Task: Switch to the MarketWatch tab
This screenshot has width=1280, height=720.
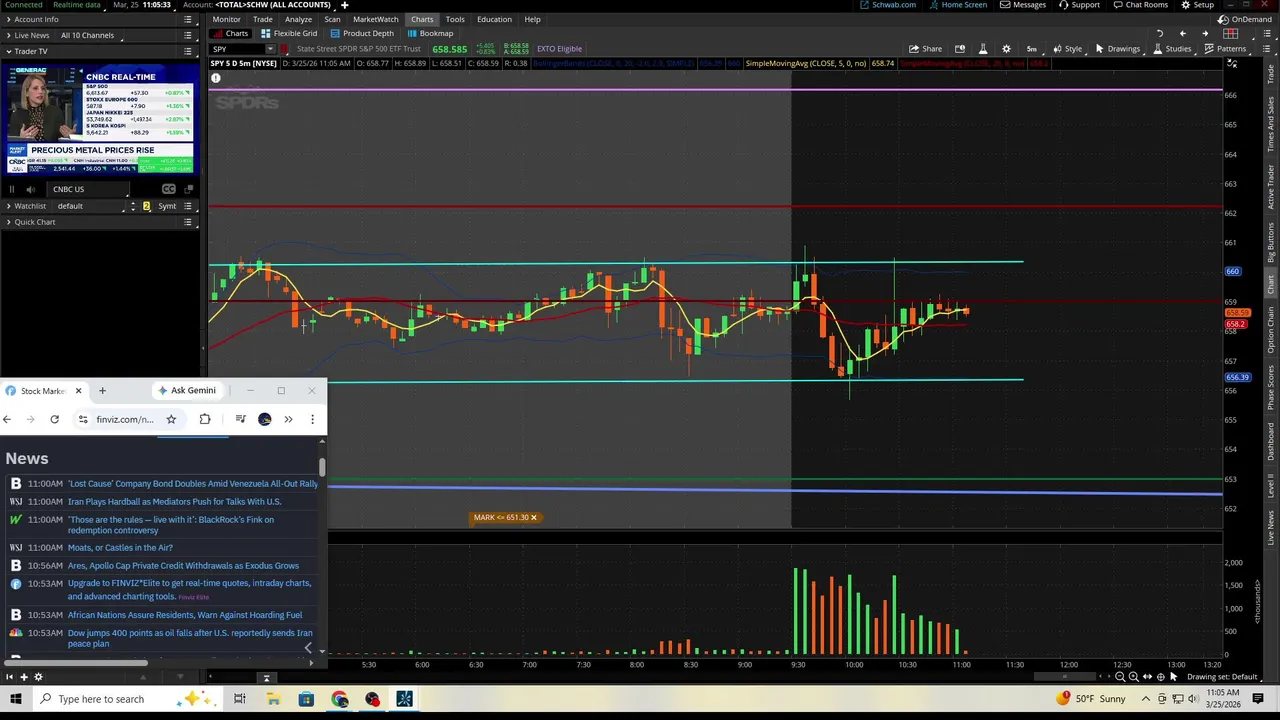Action: click(x=375, y=19)
